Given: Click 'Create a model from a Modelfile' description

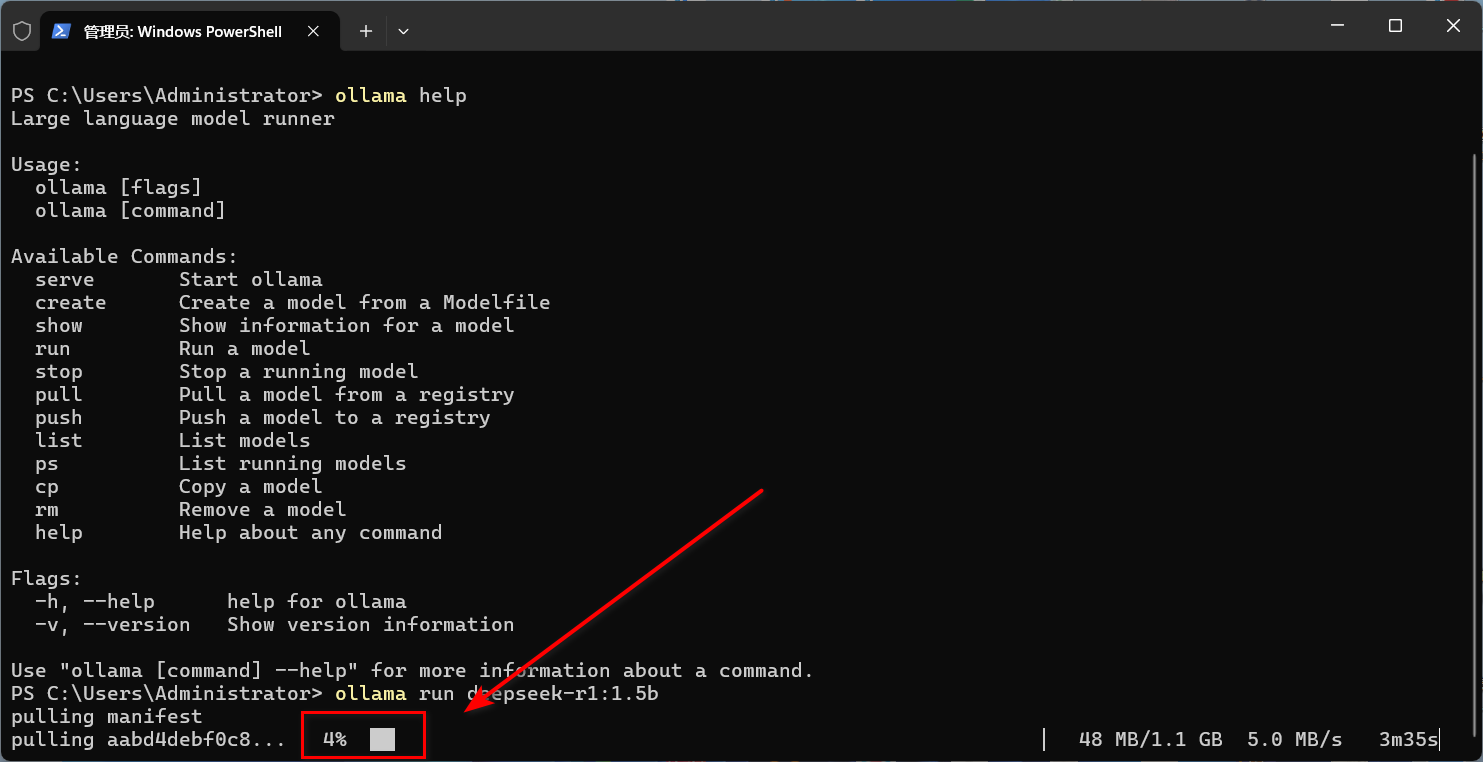Looking at the screenshot, I should tap(365, 303).
